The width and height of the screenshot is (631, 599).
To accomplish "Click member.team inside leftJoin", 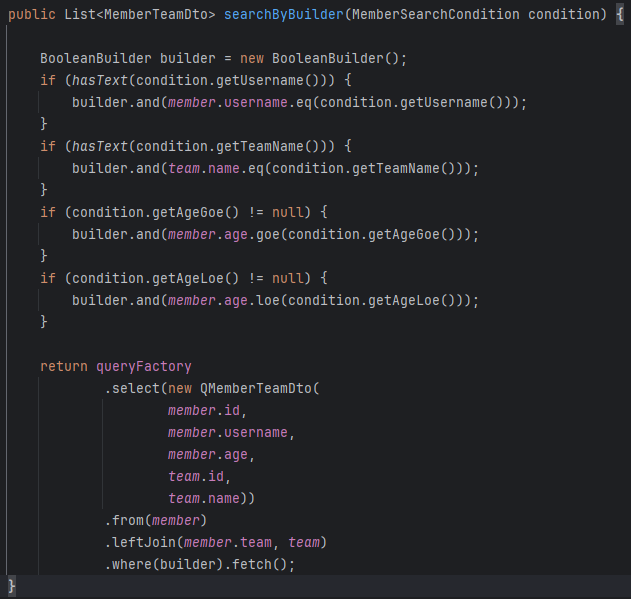I will point(228,543).
